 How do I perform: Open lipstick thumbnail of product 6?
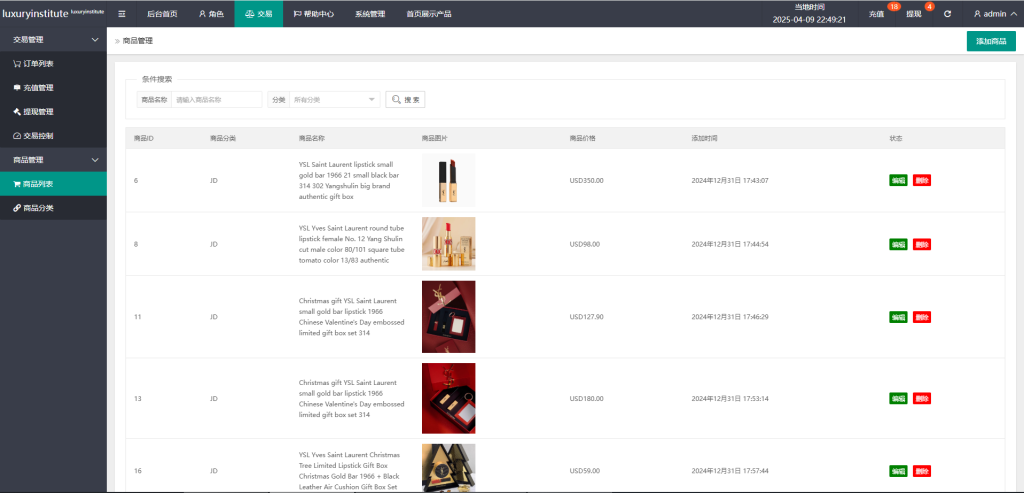pyautogui.click(x=449, y=180)
